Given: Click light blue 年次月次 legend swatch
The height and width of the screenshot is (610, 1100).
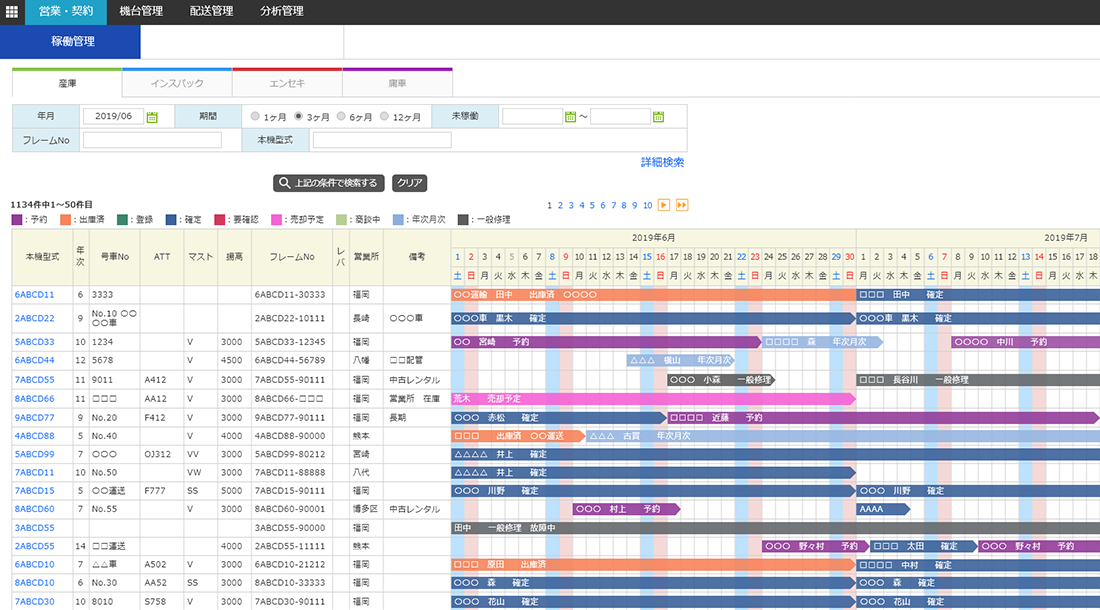Looking at the screenshot, I should point(398,219).
